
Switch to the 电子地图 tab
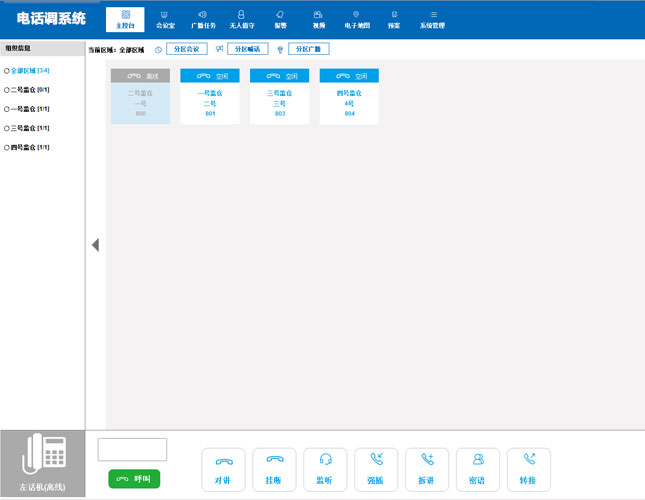tap(356, 20)
